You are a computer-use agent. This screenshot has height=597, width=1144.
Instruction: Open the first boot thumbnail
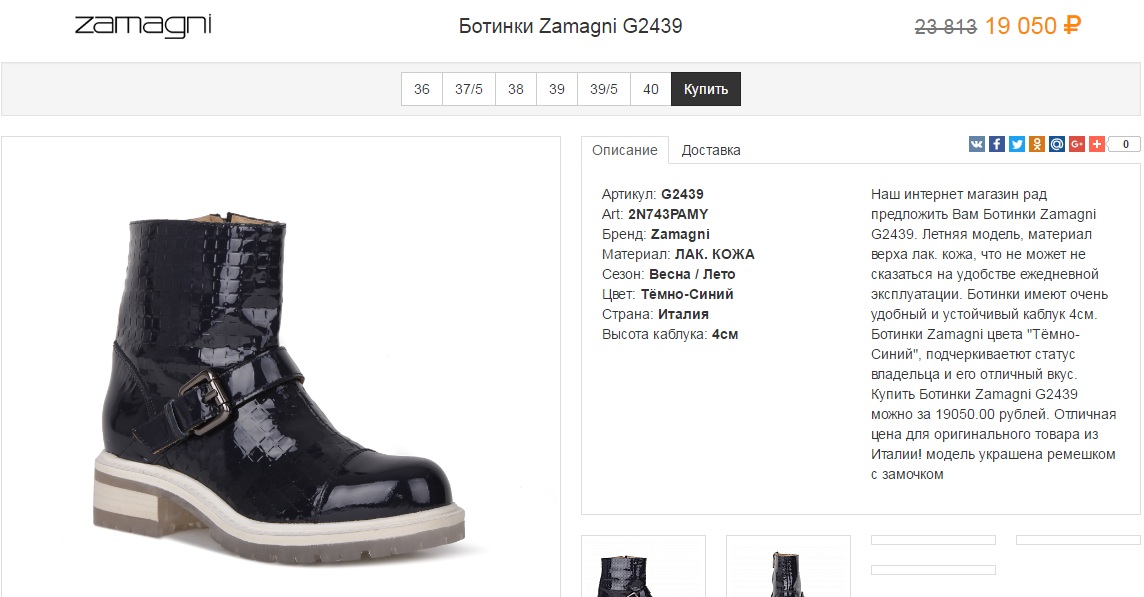[644, 566]
